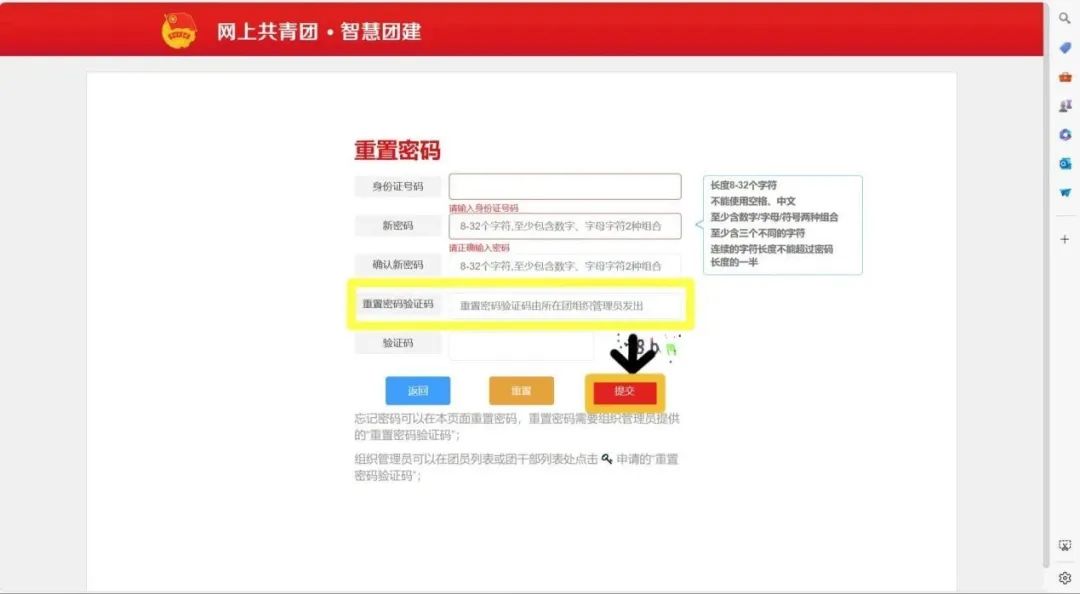Open the Microsoft 365 sidebar icon
The image size is (1080, 594).
1065,134
